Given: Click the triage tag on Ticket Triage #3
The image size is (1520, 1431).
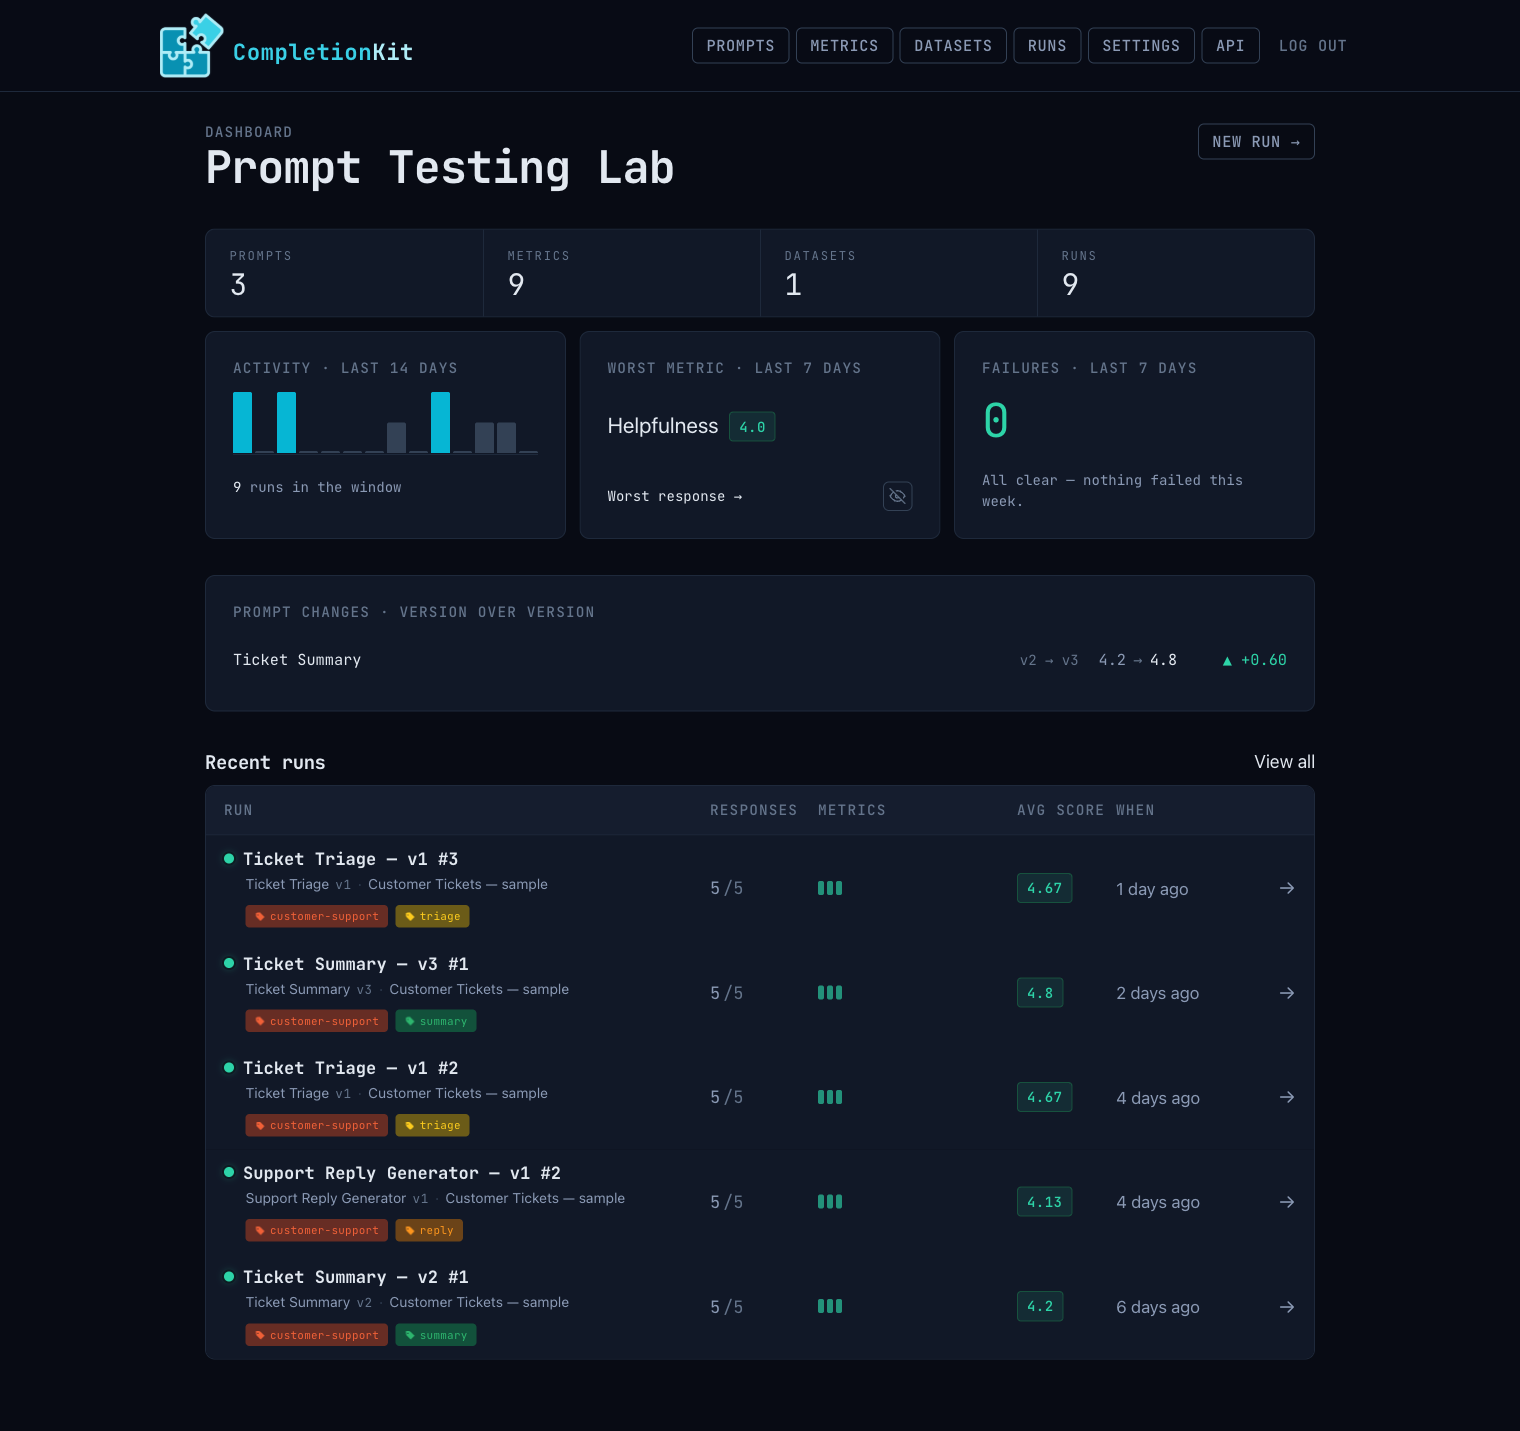Looking at the screenshot, I should (x=432, y=916).
